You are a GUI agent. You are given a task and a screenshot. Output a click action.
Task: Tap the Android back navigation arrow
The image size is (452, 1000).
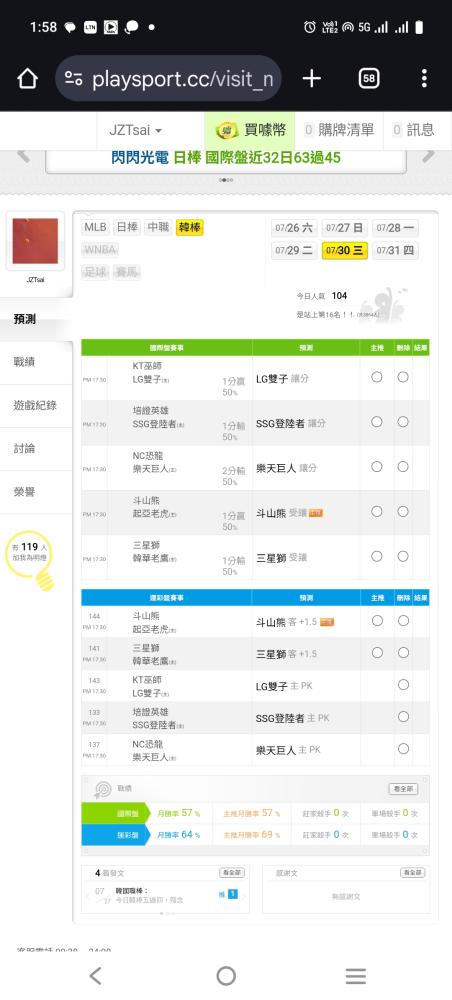pyautogui.click(x=95, y=975)
